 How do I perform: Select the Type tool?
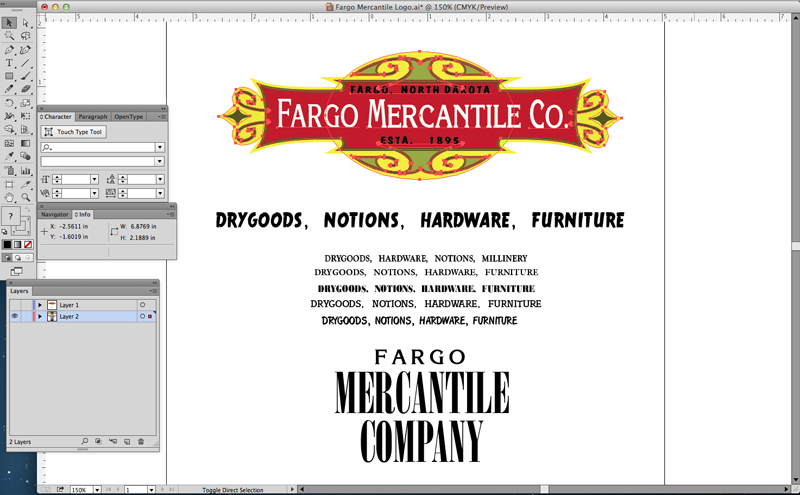(9, 63)
